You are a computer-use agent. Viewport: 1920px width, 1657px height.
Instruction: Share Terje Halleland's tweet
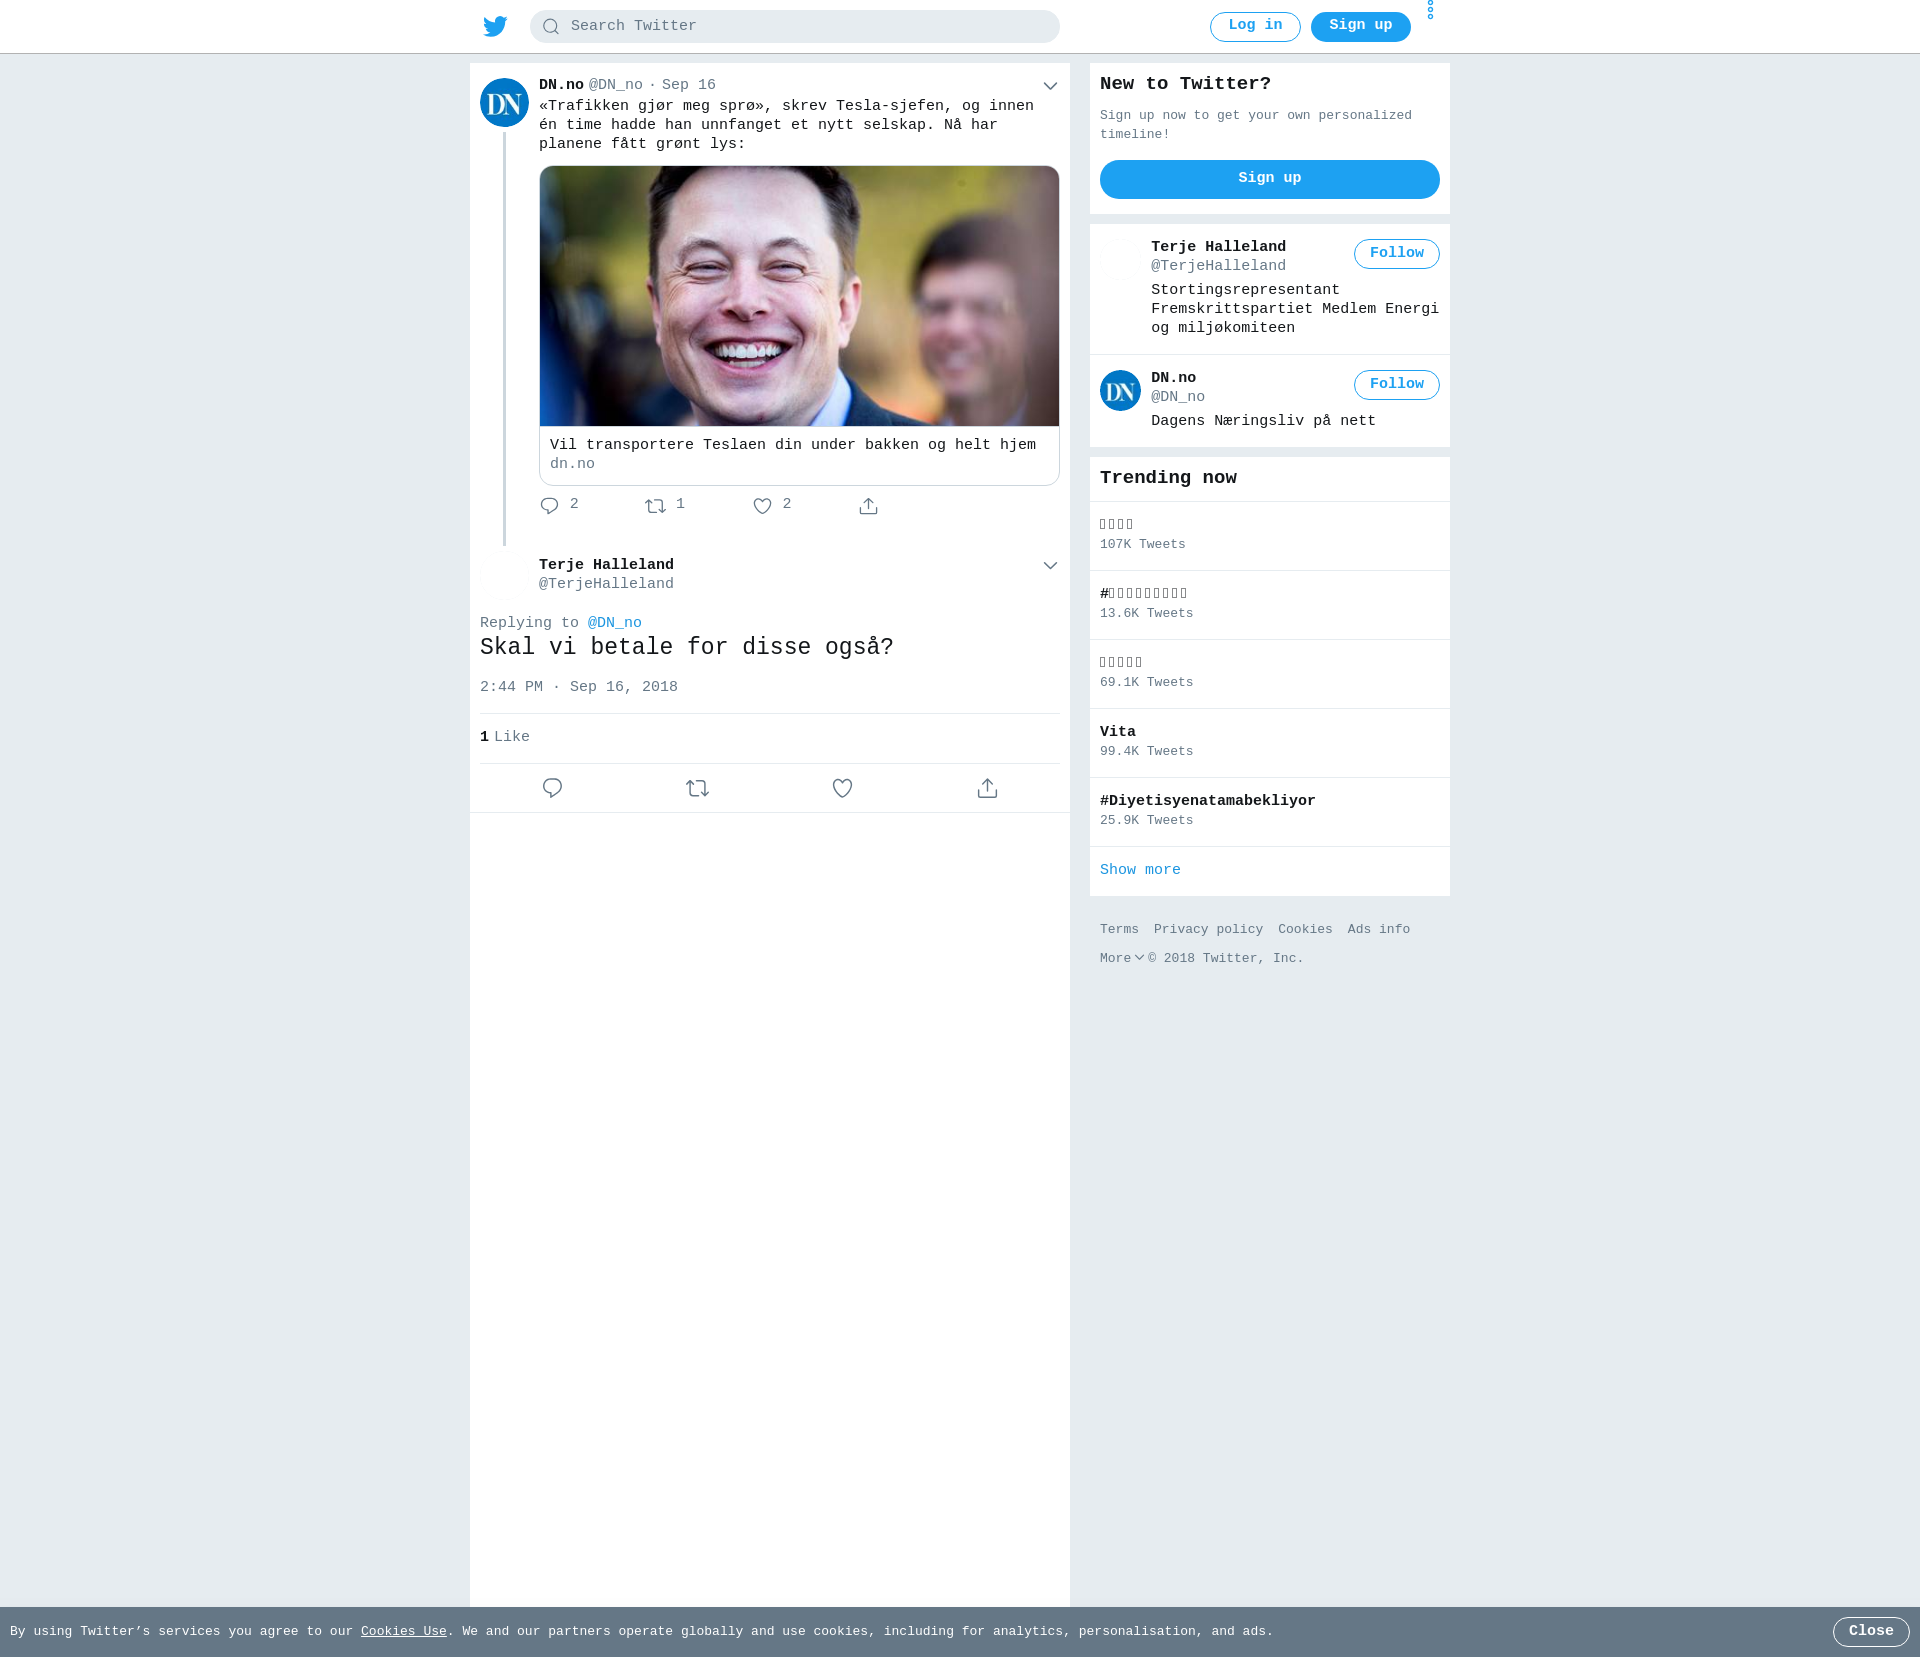[987, 788]
